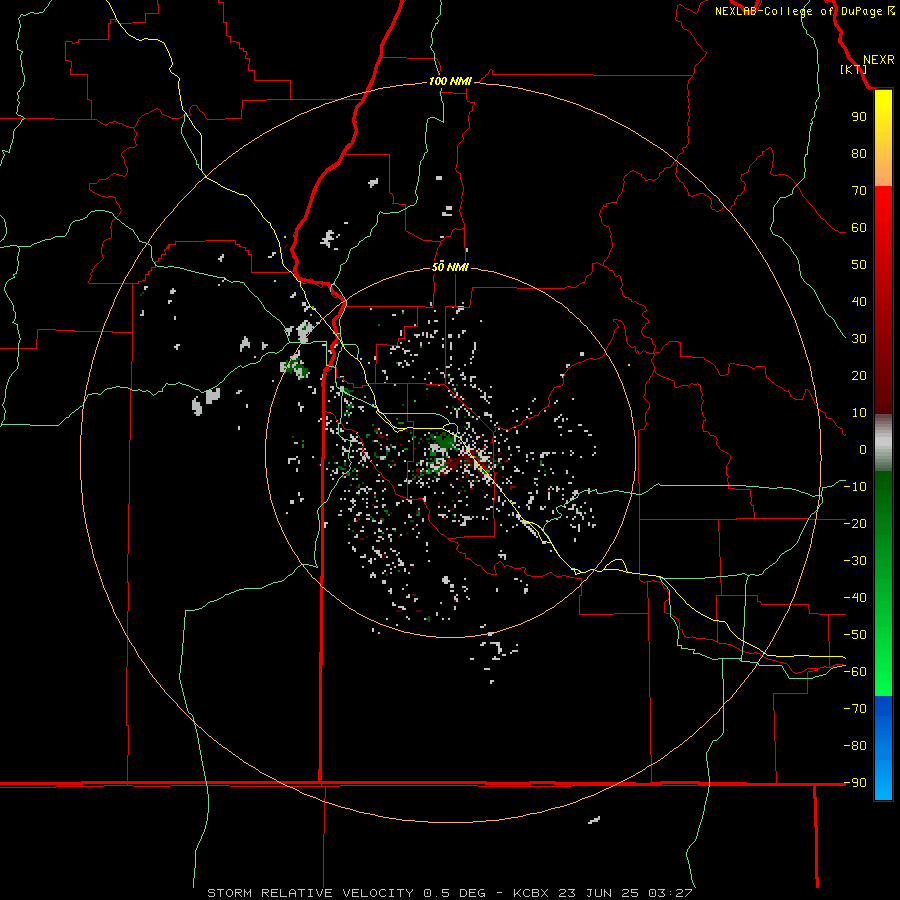Click the 100 NMI range ring label
This screenshot has height=900, width=900.
pos(450,81)
